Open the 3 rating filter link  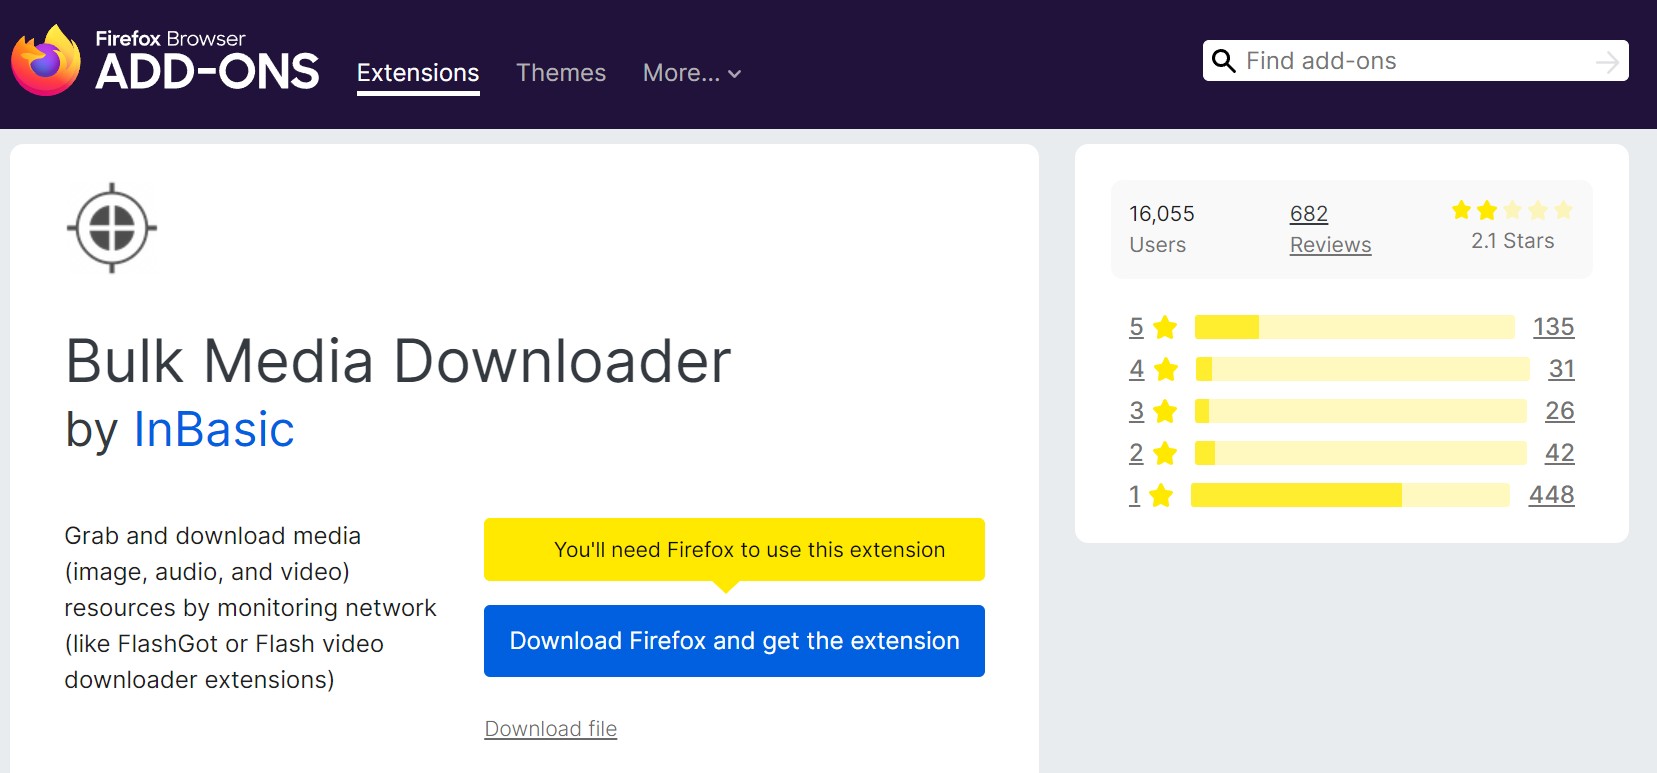pos(1136,411)
